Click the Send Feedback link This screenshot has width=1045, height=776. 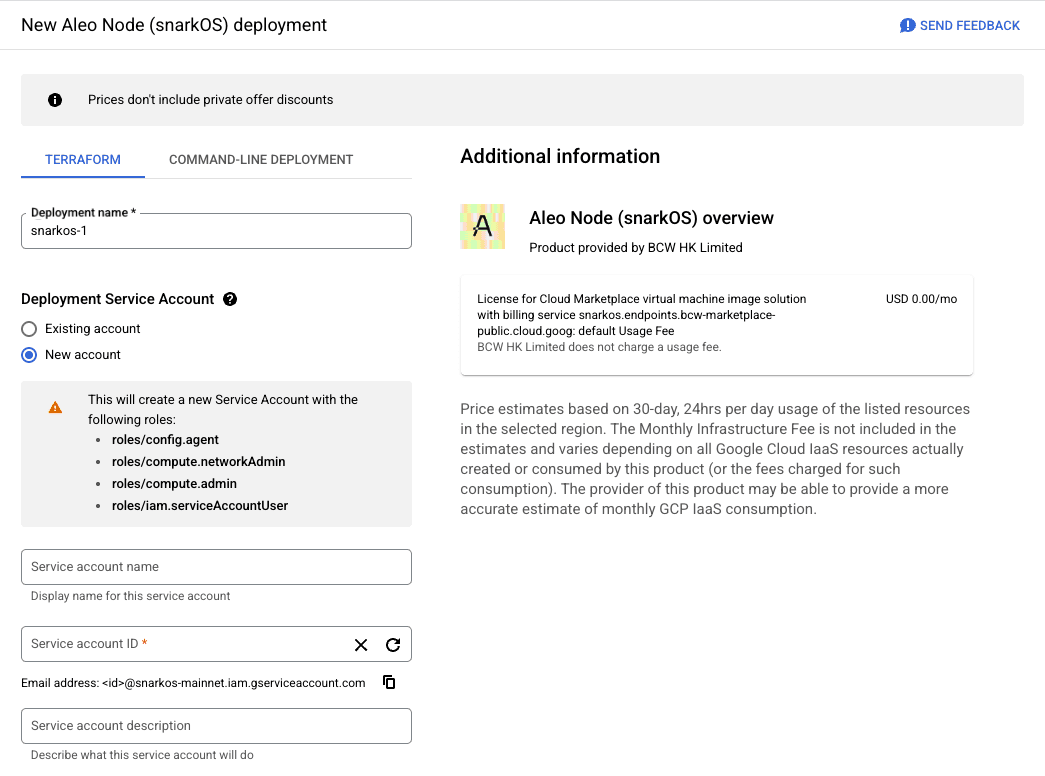click(x=969, y=25)
